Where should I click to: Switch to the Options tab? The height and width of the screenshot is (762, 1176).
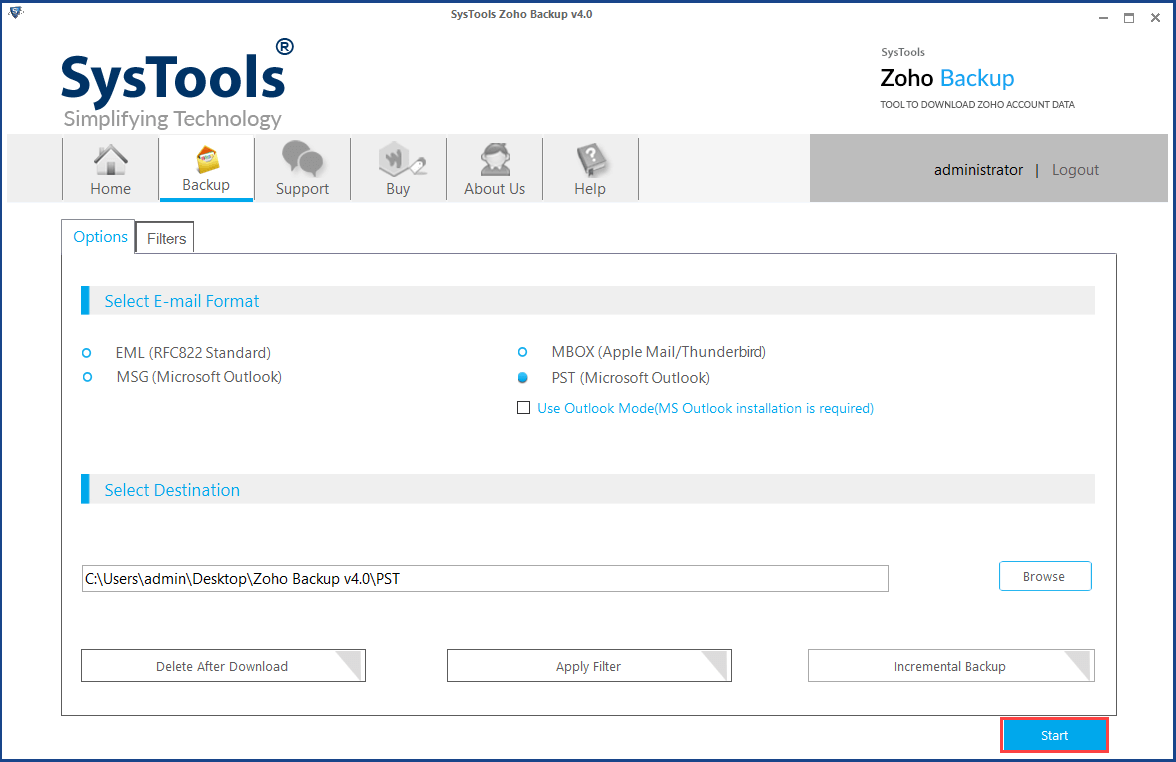coord(100,237)
